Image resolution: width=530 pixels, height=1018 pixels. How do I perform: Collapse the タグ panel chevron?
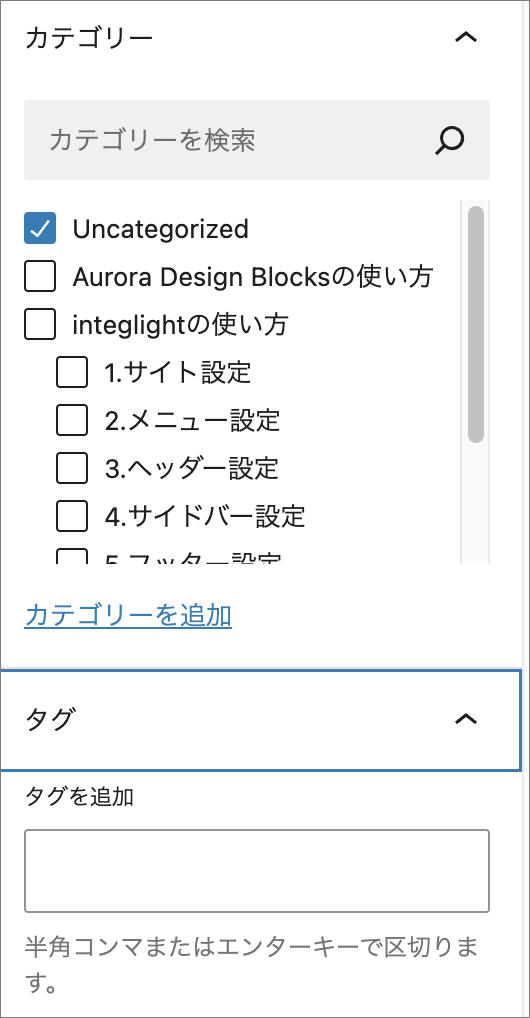(x=466, y=719)
